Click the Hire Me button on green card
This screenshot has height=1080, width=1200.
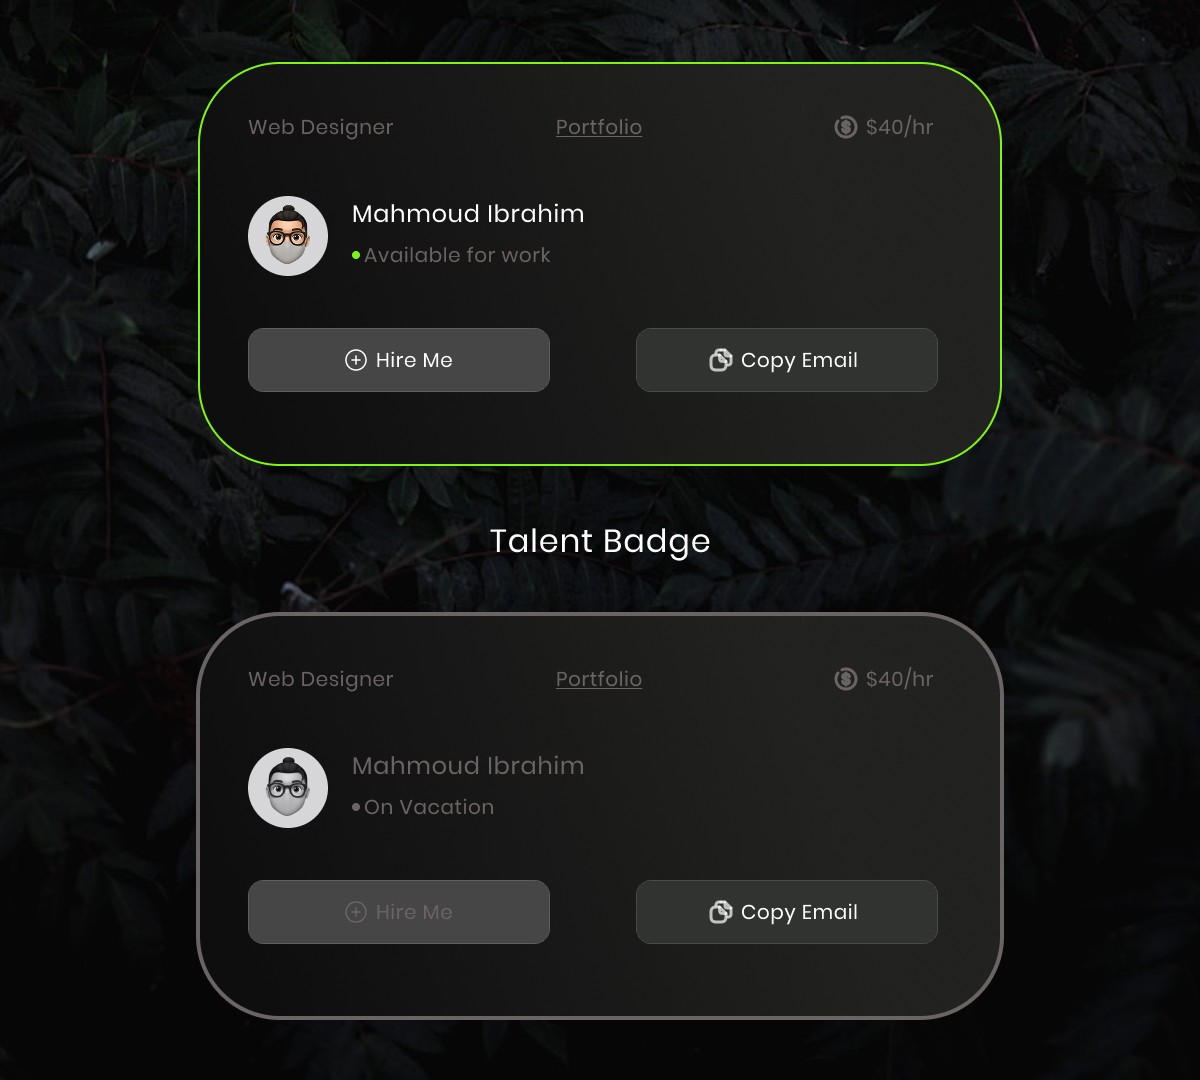(x=399, y=360)
